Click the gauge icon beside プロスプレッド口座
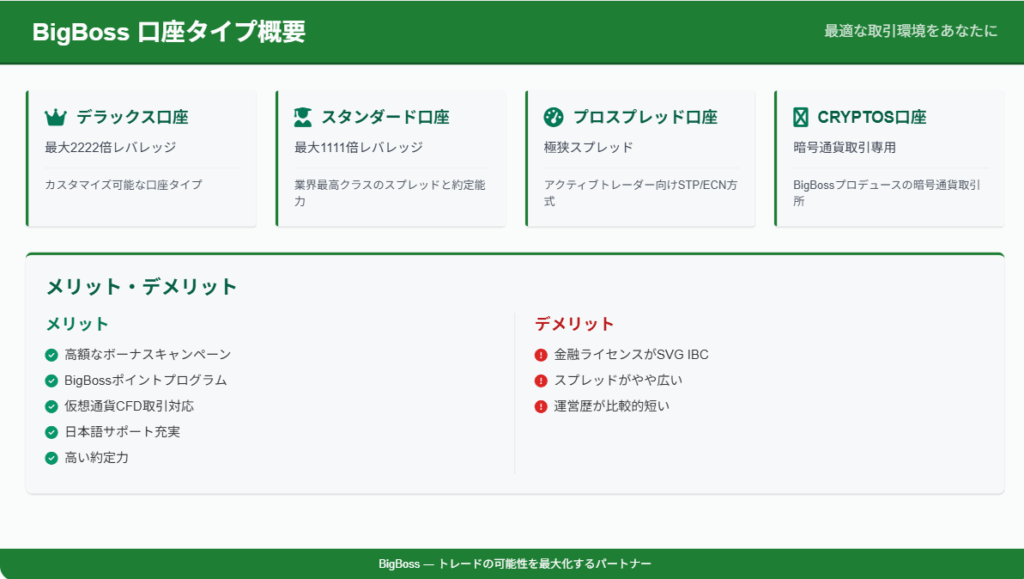Image resolution: width=1024 pixels, height=579 pixels. tap(553, 118)
